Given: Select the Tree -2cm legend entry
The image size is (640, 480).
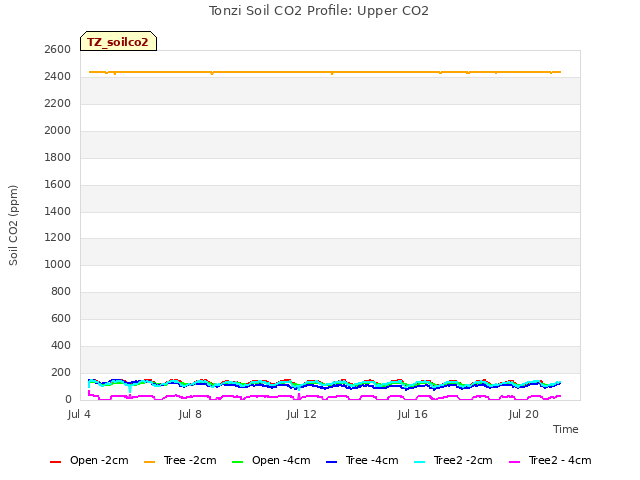Looking at the screenshot, I should point(180,460).
